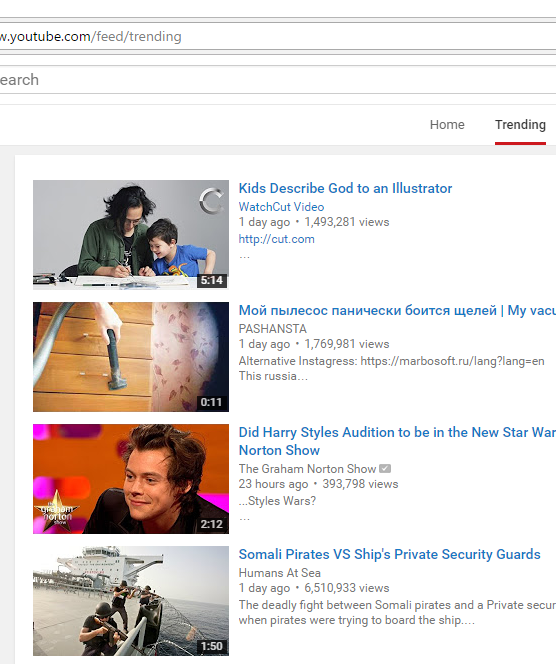Click '1,493,281 views' text
The height and width of the screenshot is (664, 556).
coord(347,222)
